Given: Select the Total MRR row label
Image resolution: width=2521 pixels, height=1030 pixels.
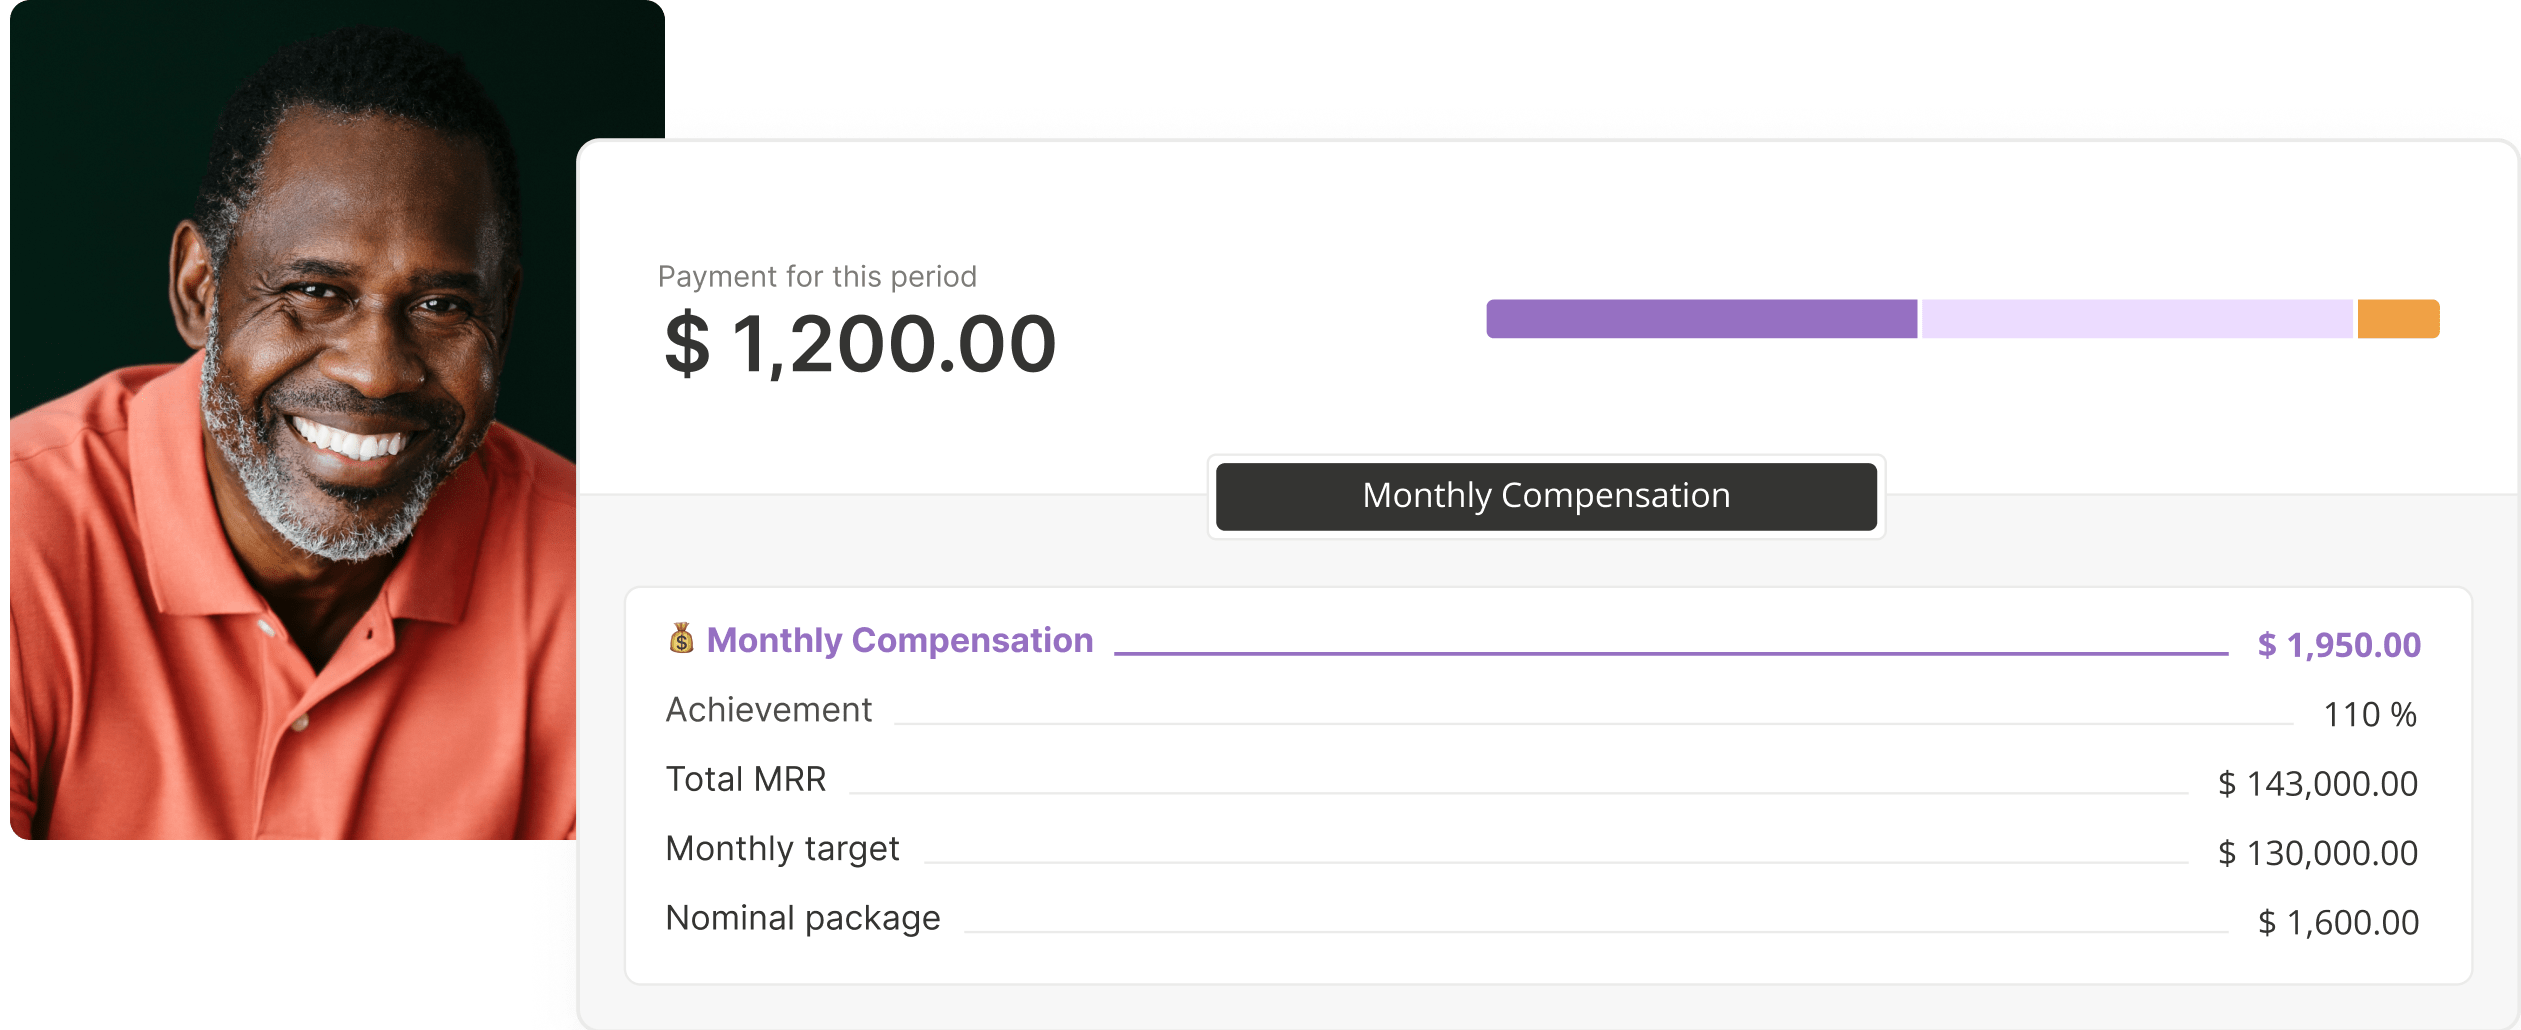Looking at the screenshot, I should pos(746,779).
